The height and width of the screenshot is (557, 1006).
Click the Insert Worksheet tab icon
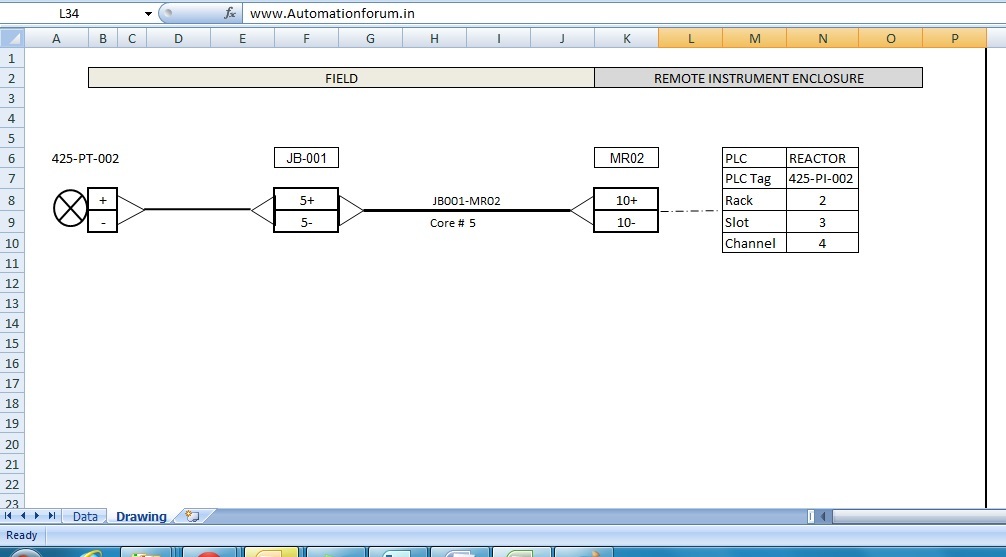(191, 517)
